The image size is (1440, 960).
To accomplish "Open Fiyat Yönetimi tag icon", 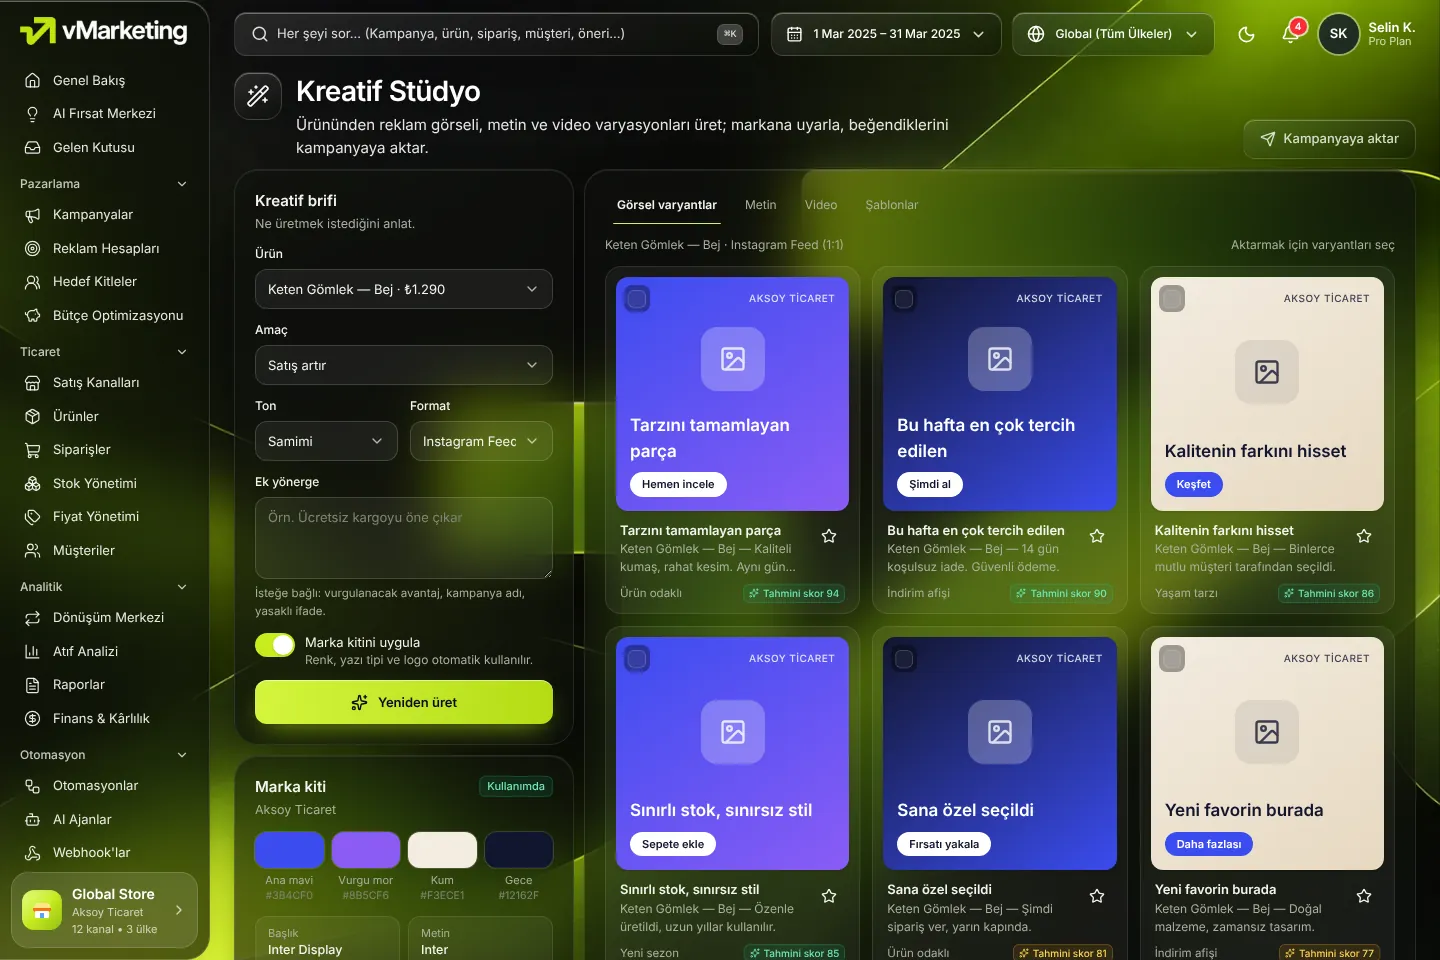I will tap(33, 517).
